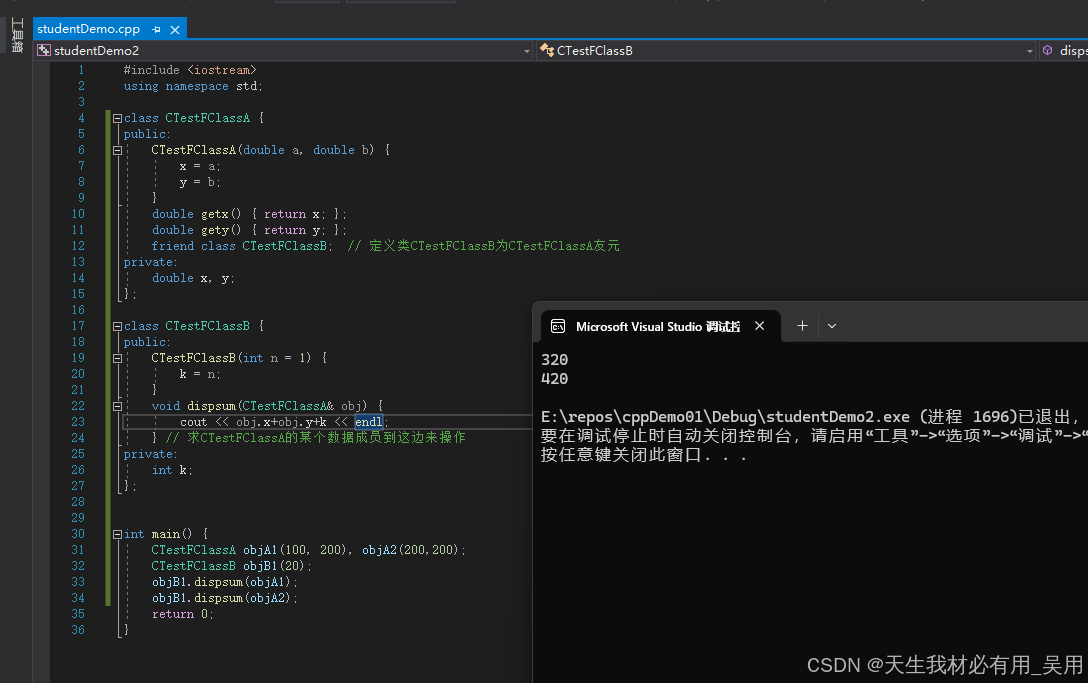Click line number 12 in the gutter
The image size is (1088, 683).
(78, 246)
